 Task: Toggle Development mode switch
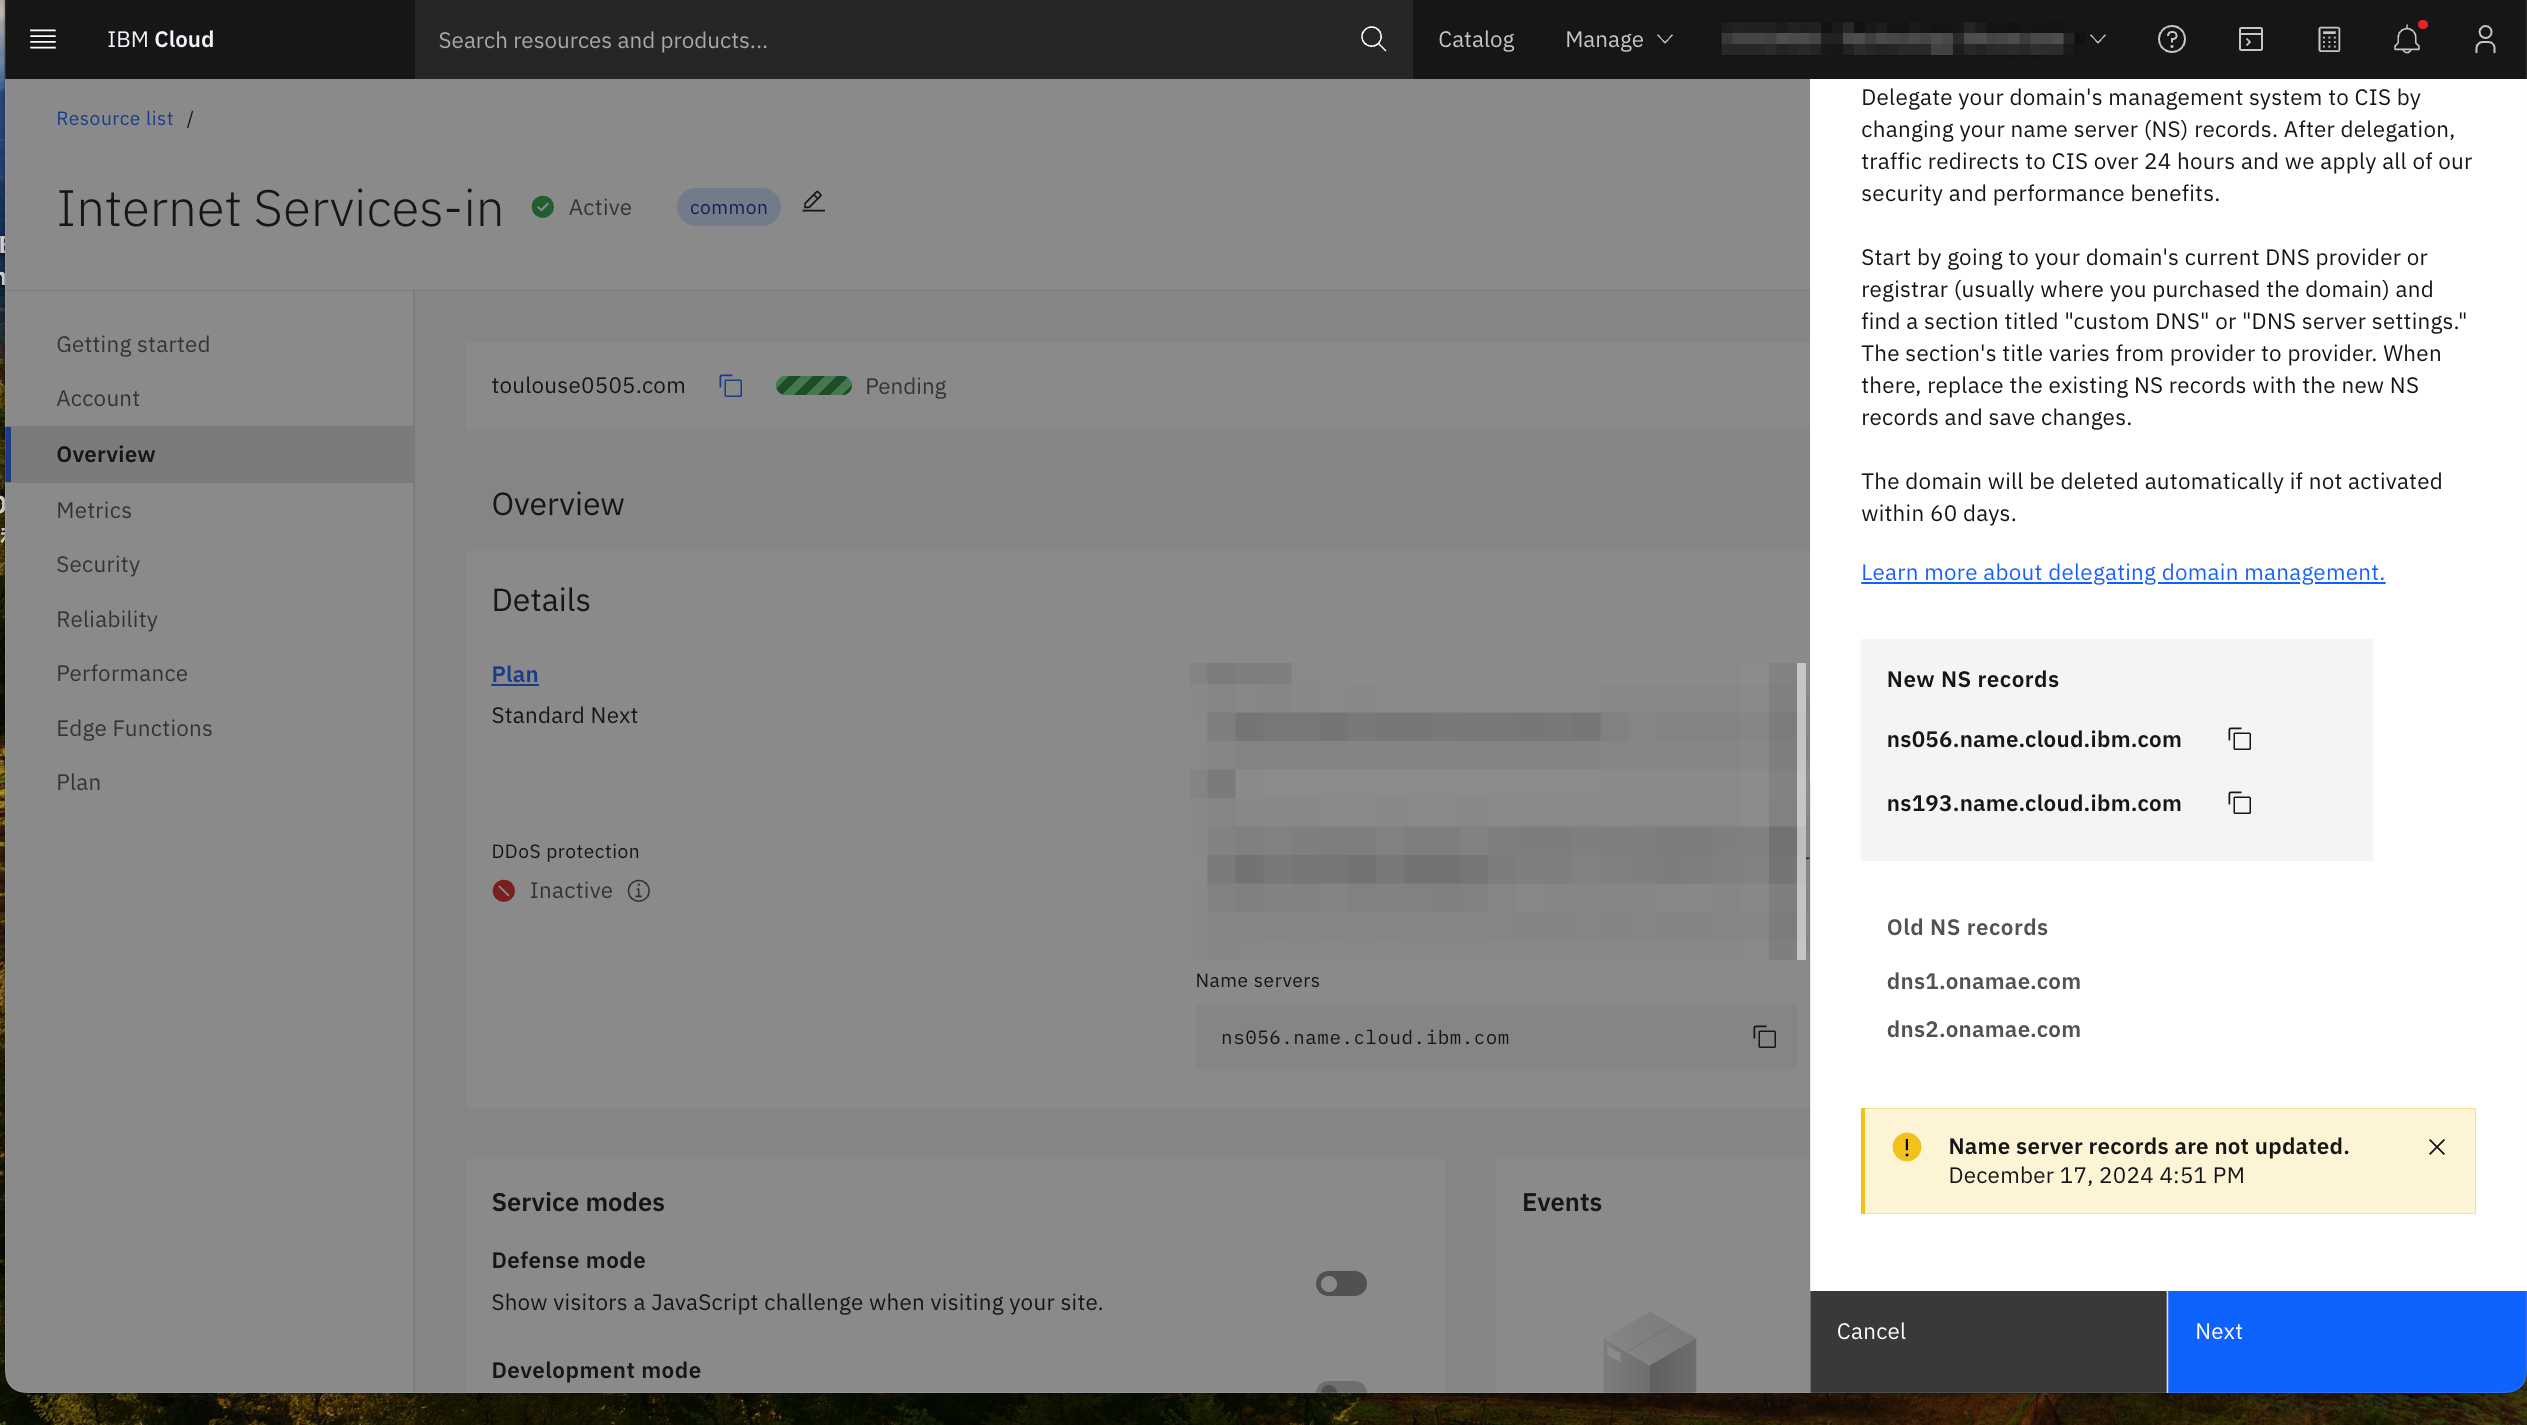tap(1340, 1388)
